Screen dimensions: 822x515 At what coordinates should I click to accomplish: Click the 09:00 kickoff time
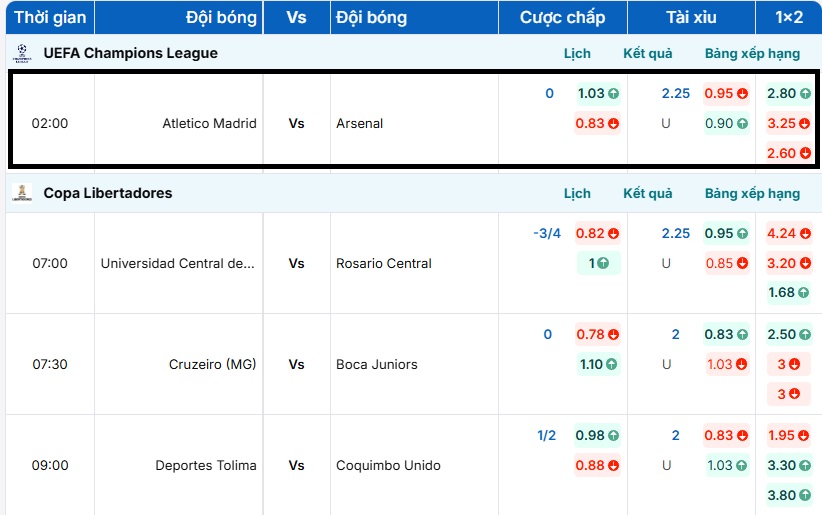(x=50, y=465)
